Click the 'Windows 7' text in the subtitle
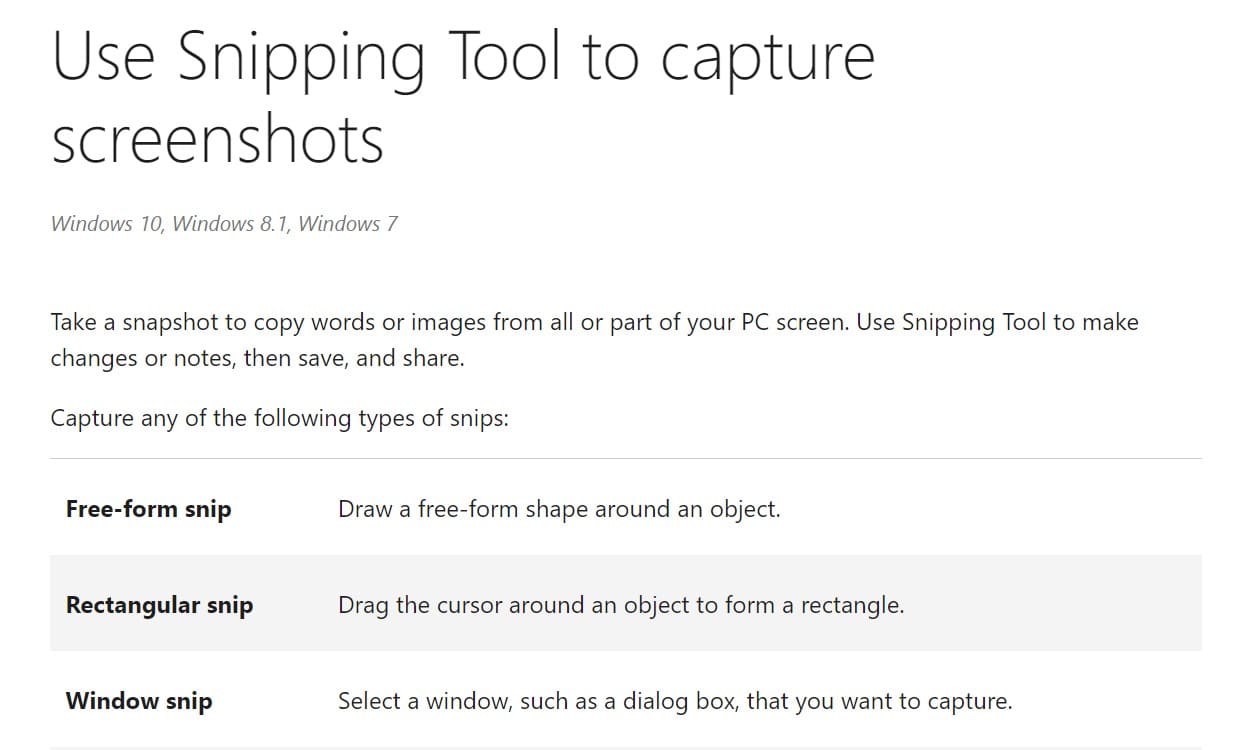 tap(347, 224)
